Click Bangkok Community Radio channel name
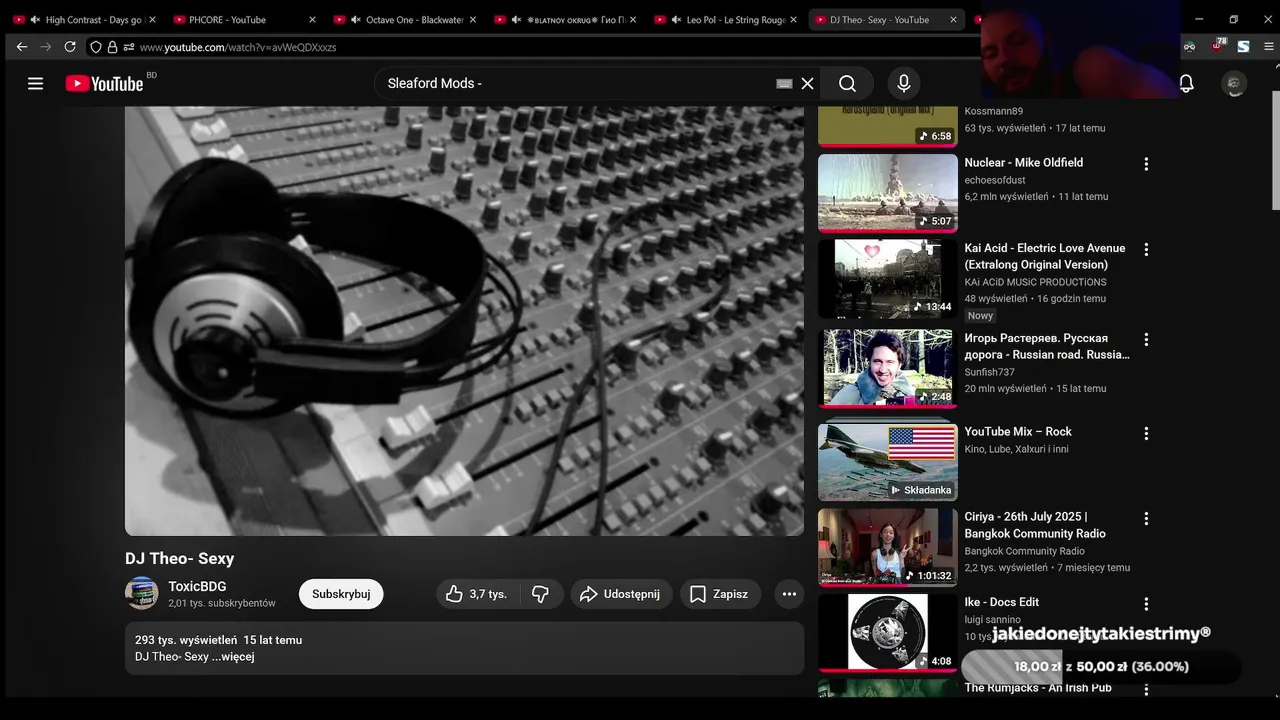1280x720 pixels. [x=1024, y=551]
